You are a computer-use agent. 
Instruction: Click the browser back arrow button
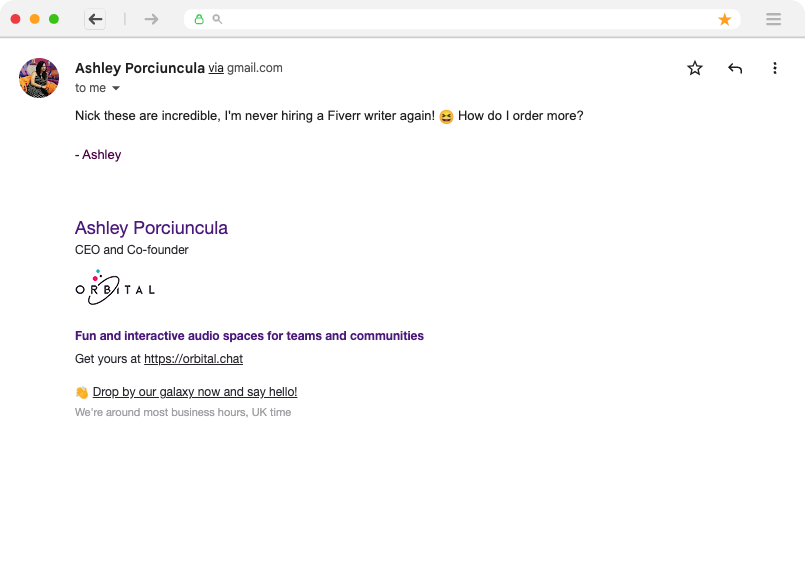(95, 20)
